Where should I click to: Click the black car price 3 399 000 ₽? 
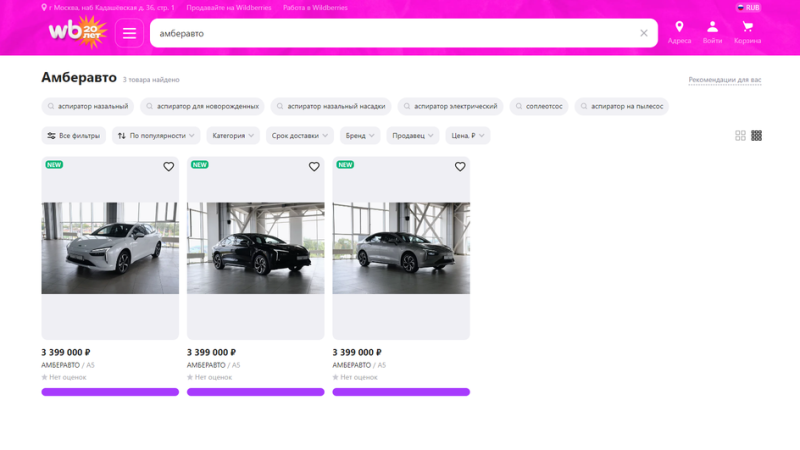click(x=211, y=353)
